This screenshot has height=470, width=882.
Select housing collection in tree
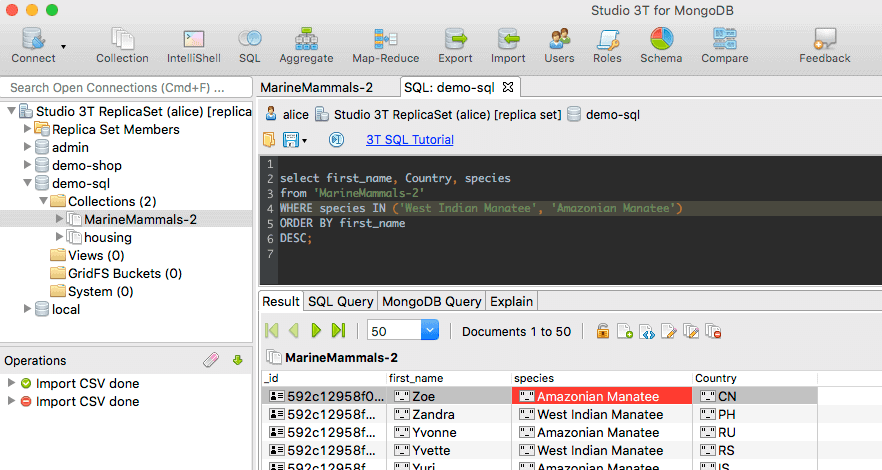(107, 237)
